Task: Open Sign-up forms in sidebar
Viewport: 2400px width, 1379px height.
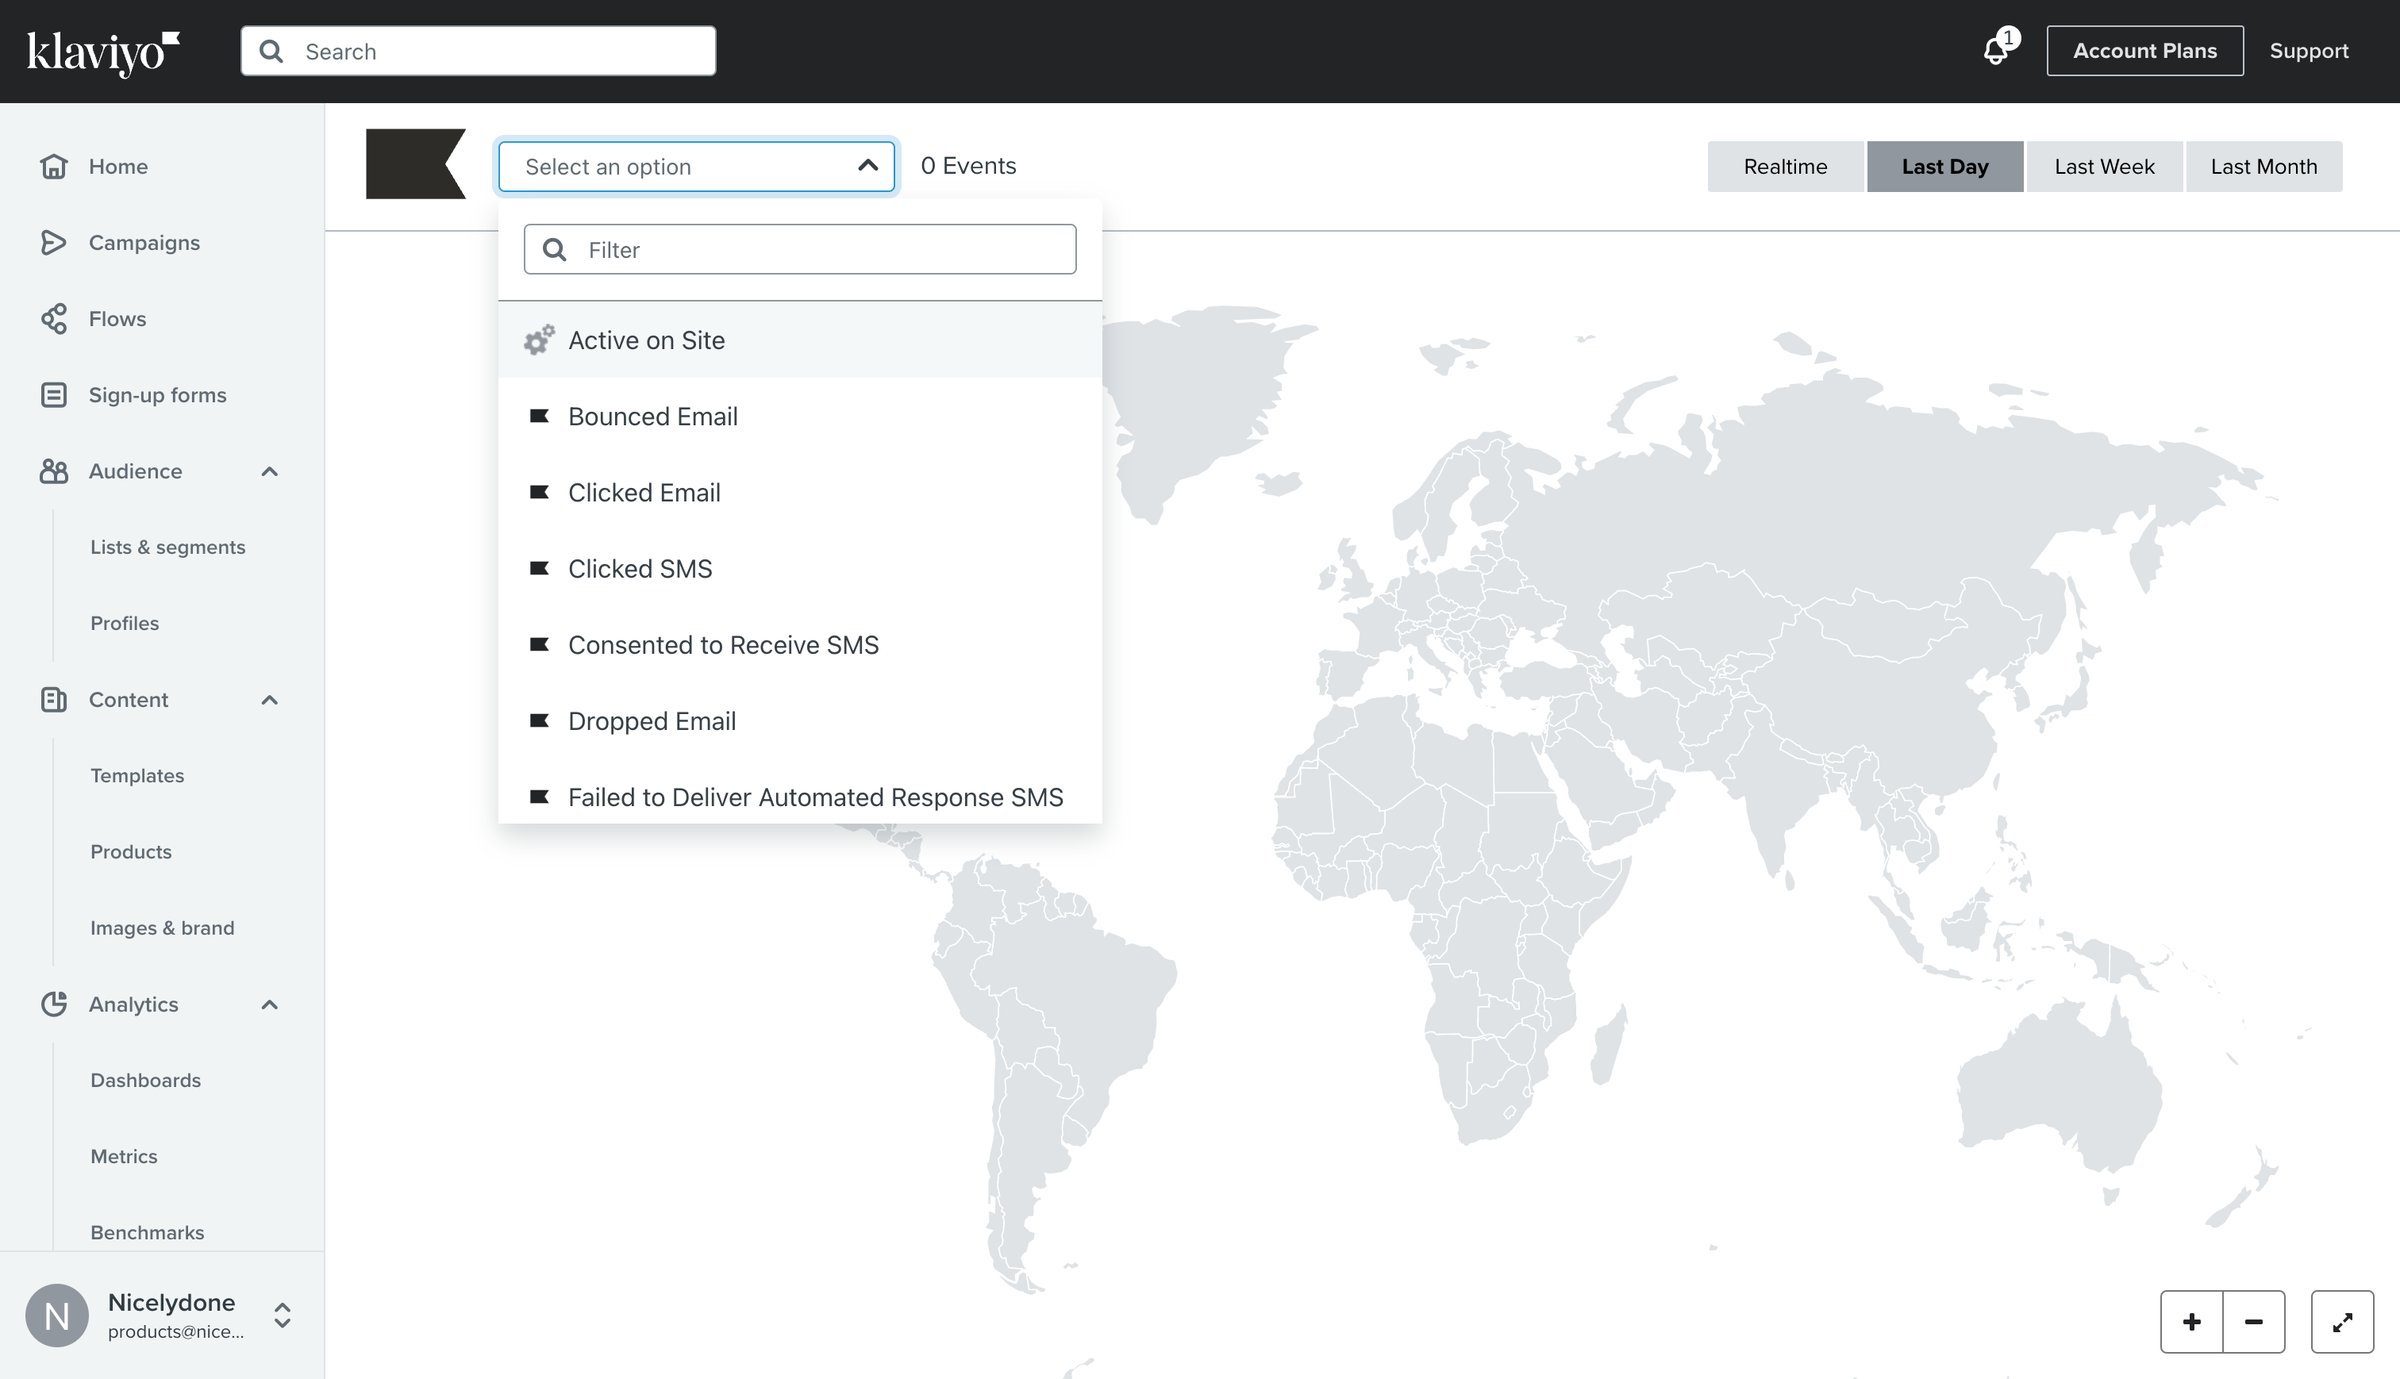Action: 157,394
